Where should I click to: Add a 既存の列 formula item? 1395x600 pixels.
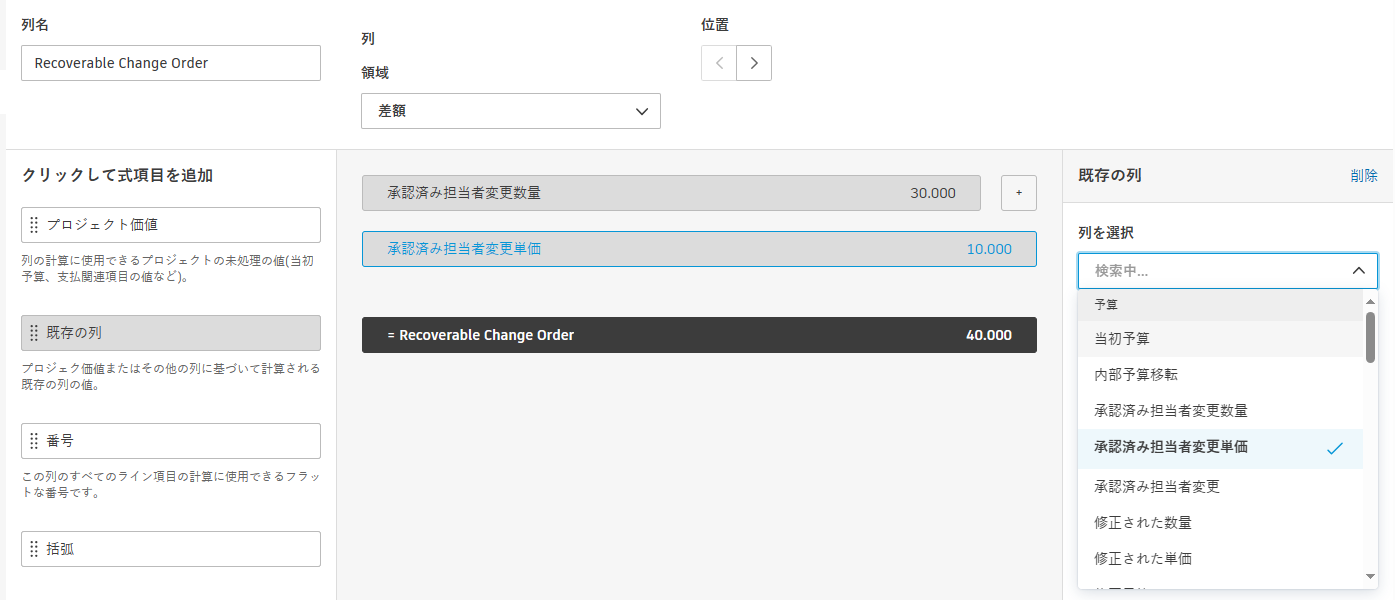[x=171, y=333]
